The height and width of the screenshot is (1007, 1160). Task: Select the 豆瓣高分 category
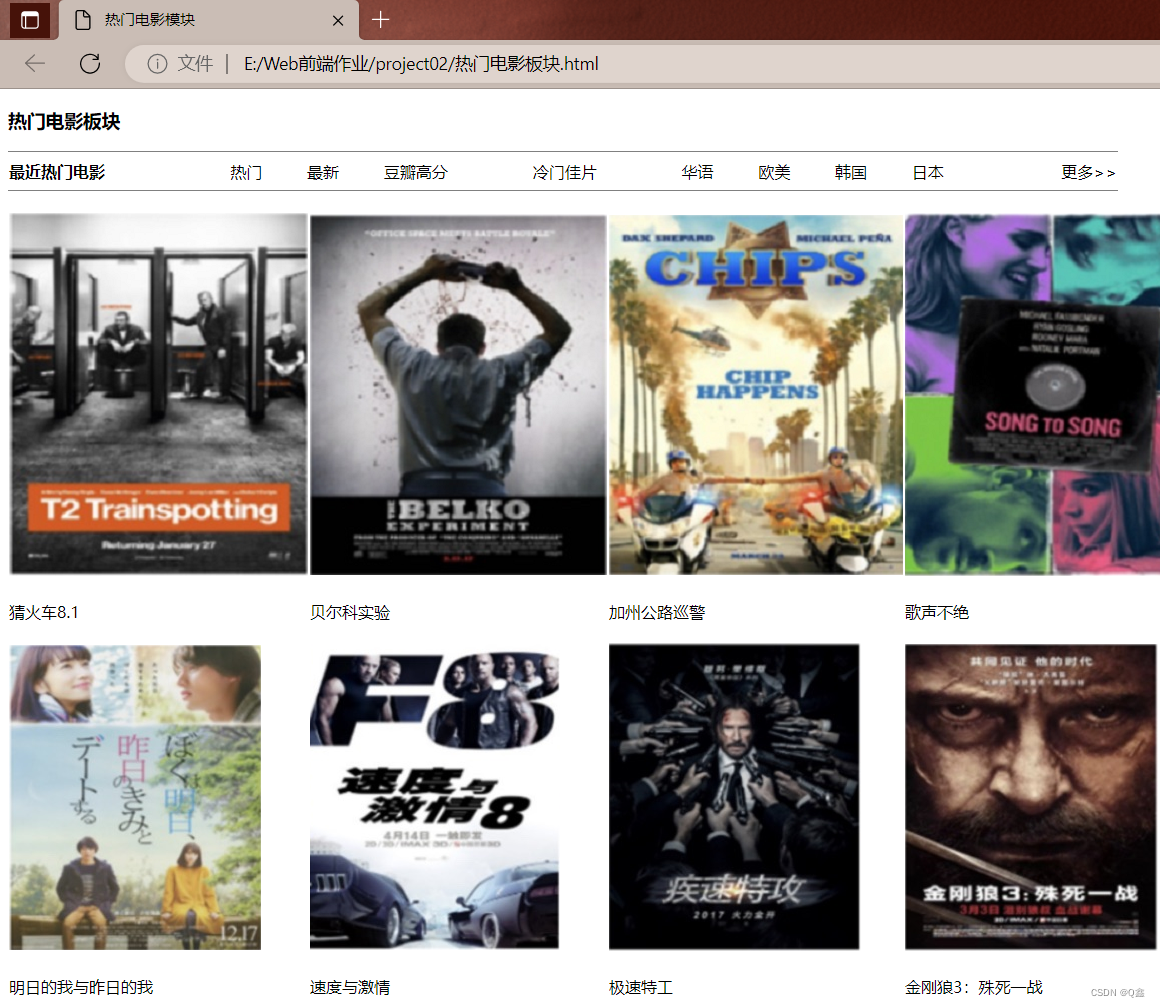coord(416,172)
